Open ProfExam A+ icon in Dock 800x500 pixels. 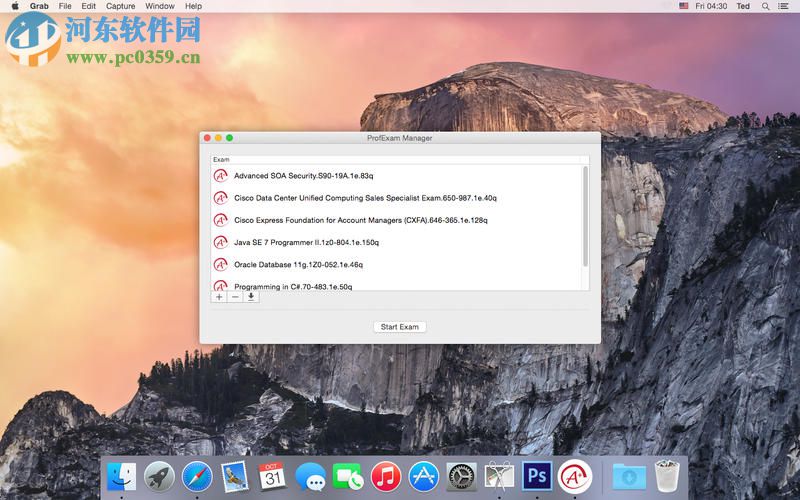[575, 477]
